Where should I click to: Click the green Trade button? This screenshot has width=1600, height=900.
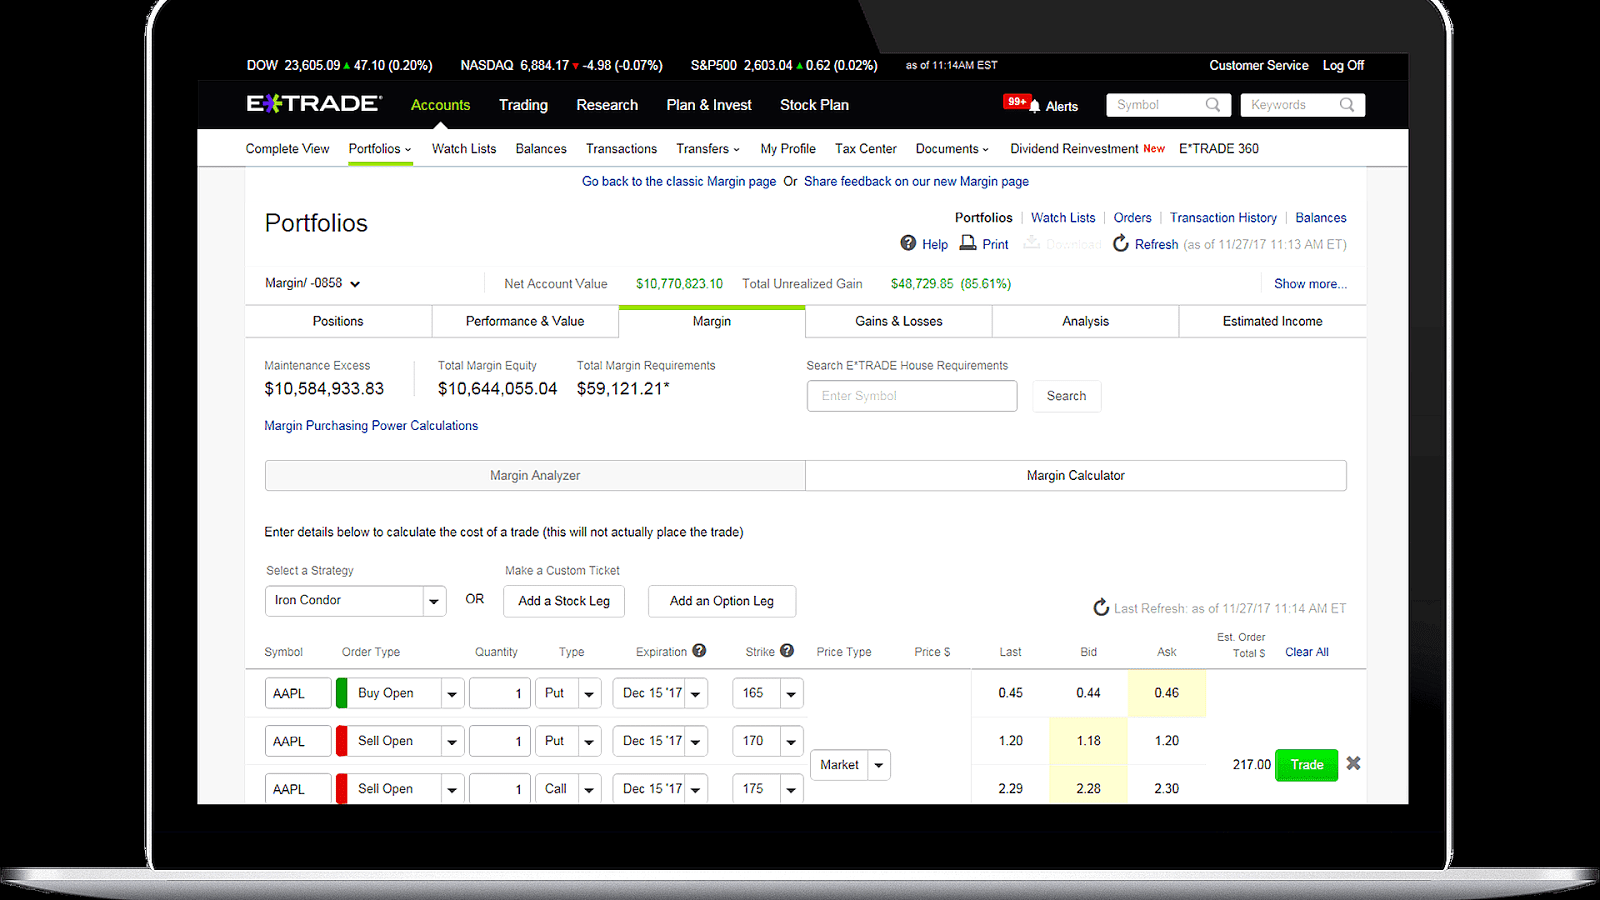click(x=1306, y=765)
